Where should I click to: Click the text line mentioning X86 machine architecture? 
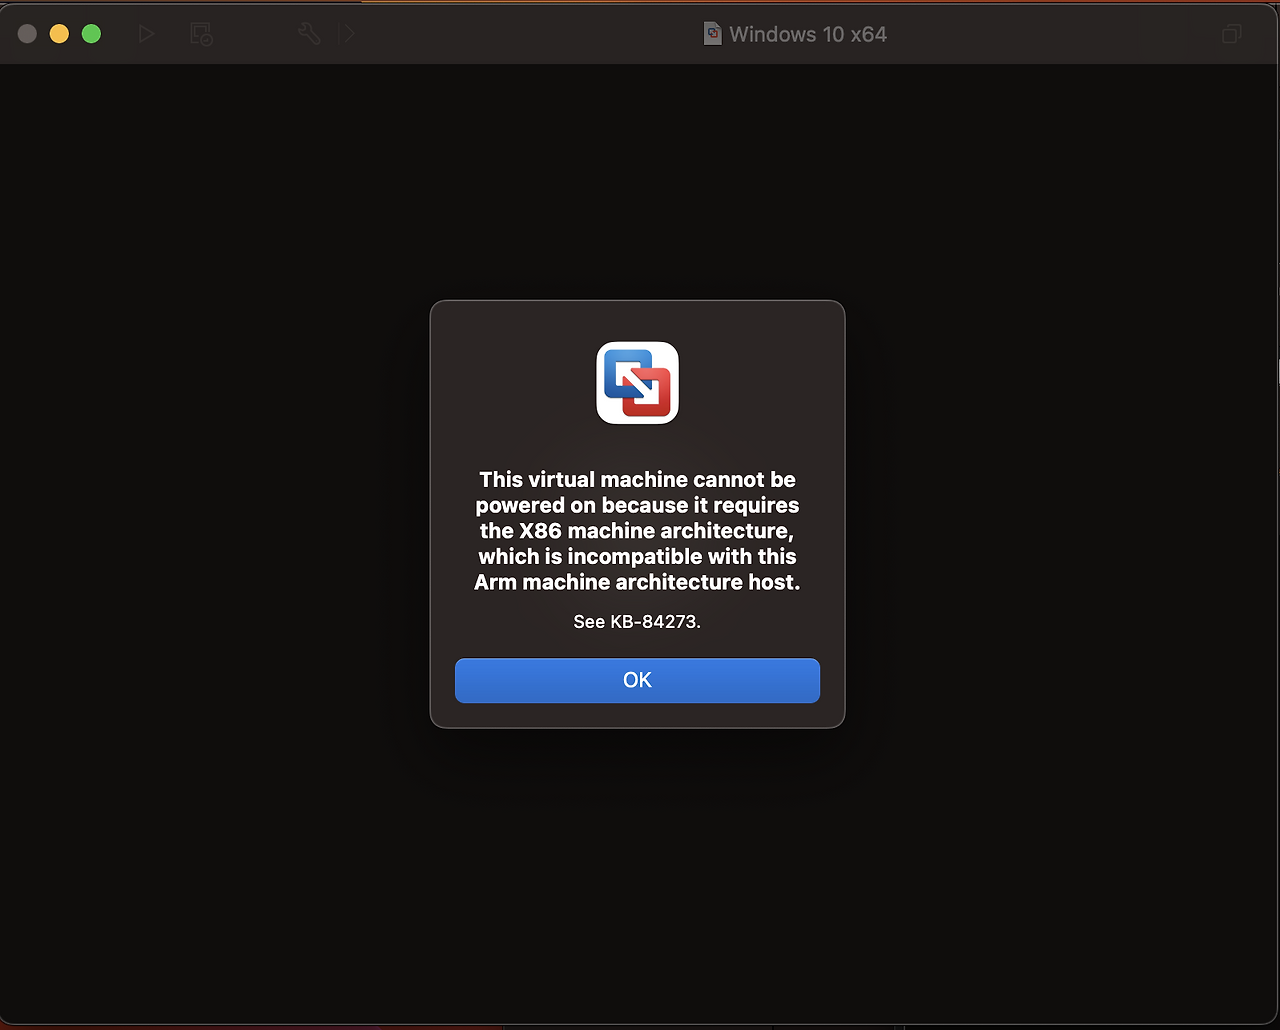(x=637, y=530)
